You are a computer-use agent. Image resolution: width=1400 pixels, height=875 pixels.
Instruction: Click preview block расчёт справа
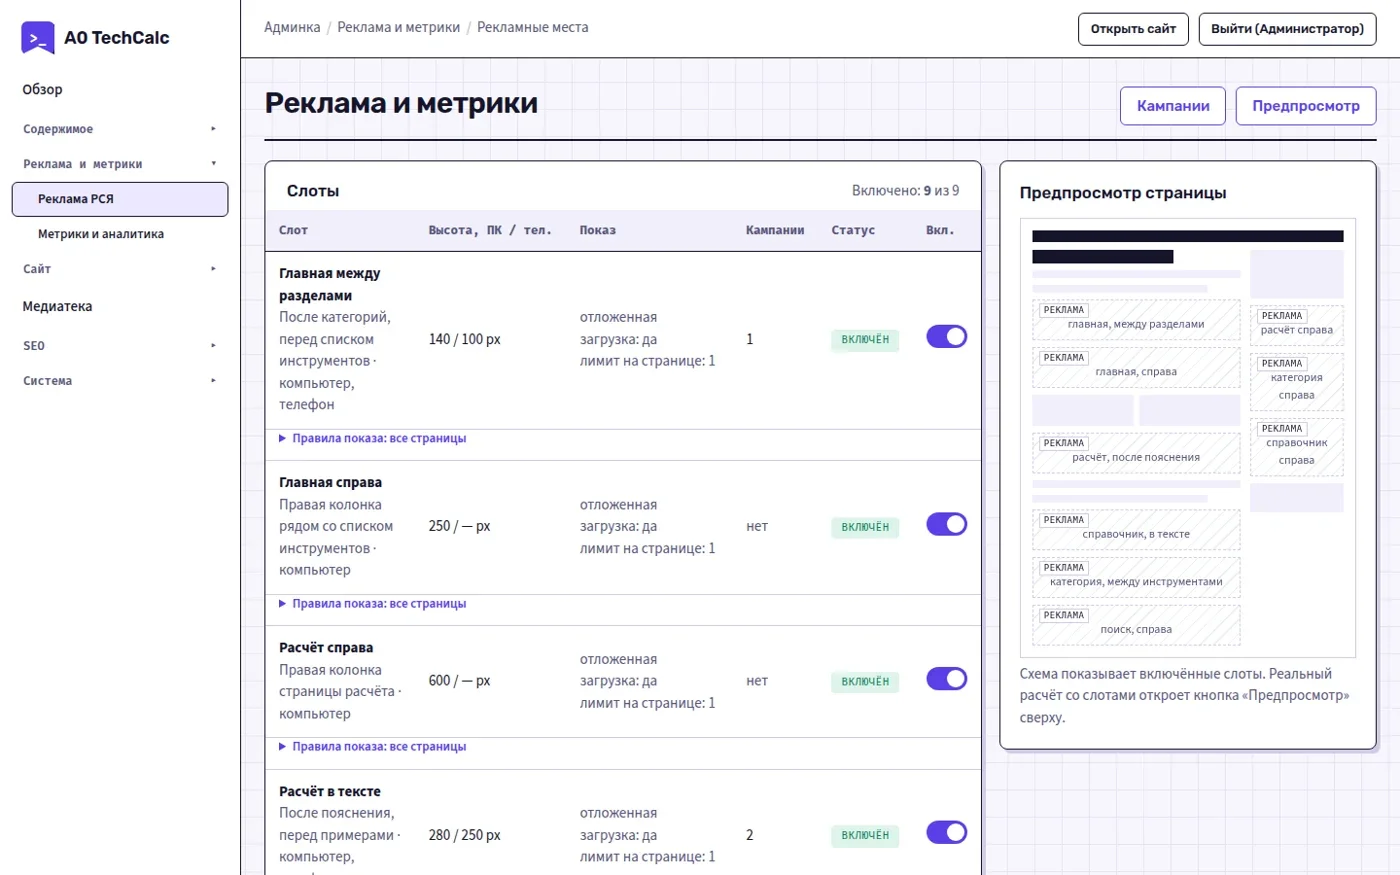pos(1296,325)
